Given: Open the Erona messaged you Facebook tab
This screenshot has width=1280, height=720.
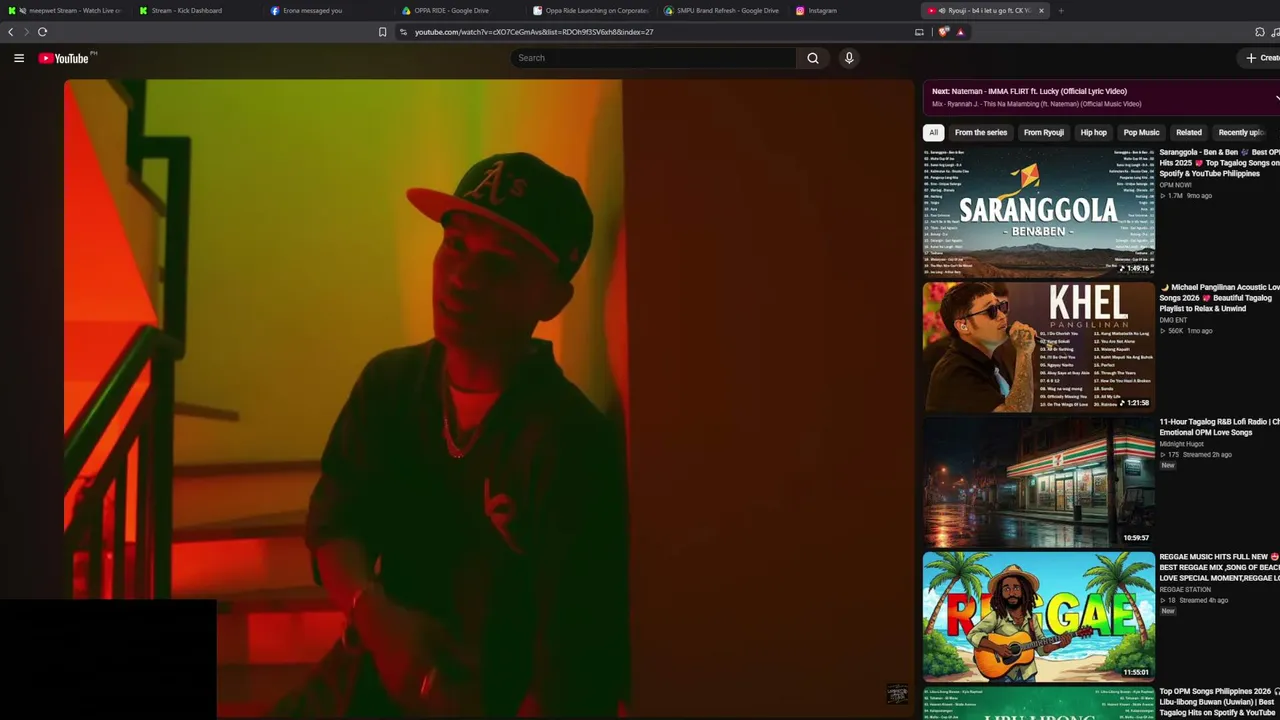Looking at the screenshot, I should tap(327, 11).
